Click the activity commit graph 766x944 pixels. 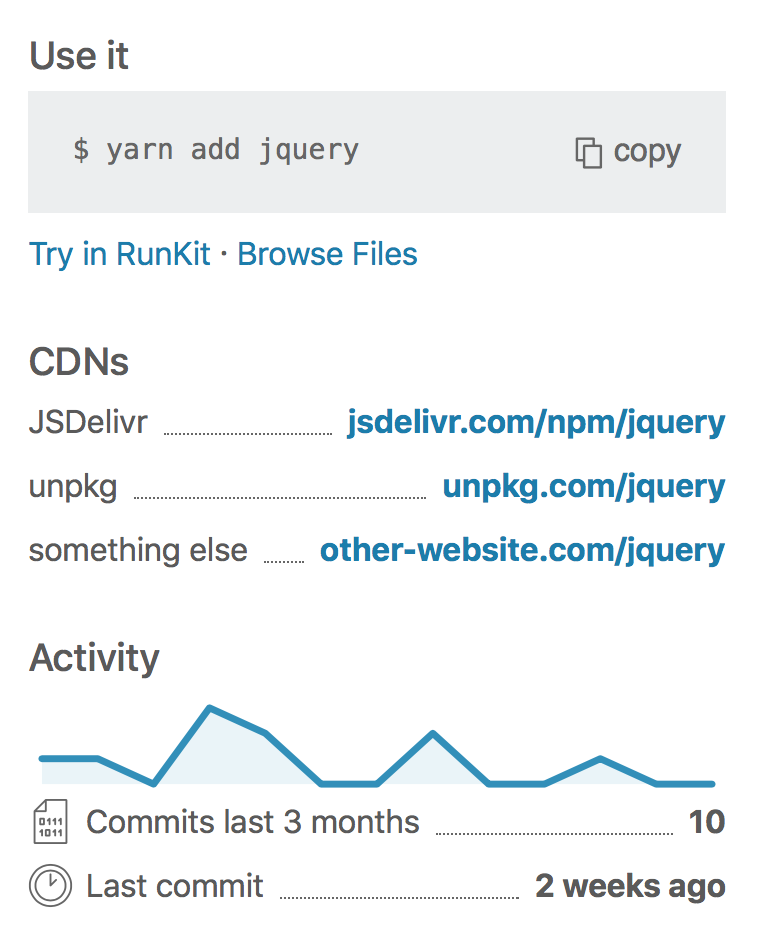(380, 745)
